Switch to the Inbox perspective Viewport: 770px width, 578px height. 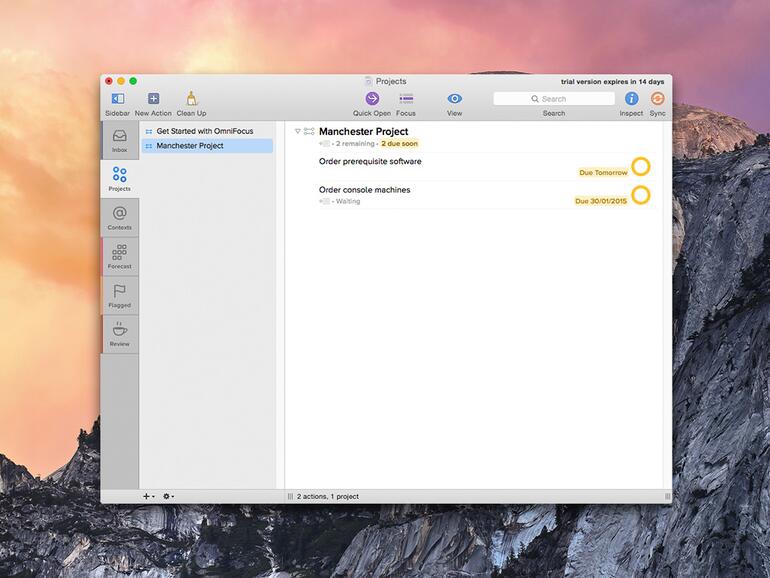[x=119, y=140]
